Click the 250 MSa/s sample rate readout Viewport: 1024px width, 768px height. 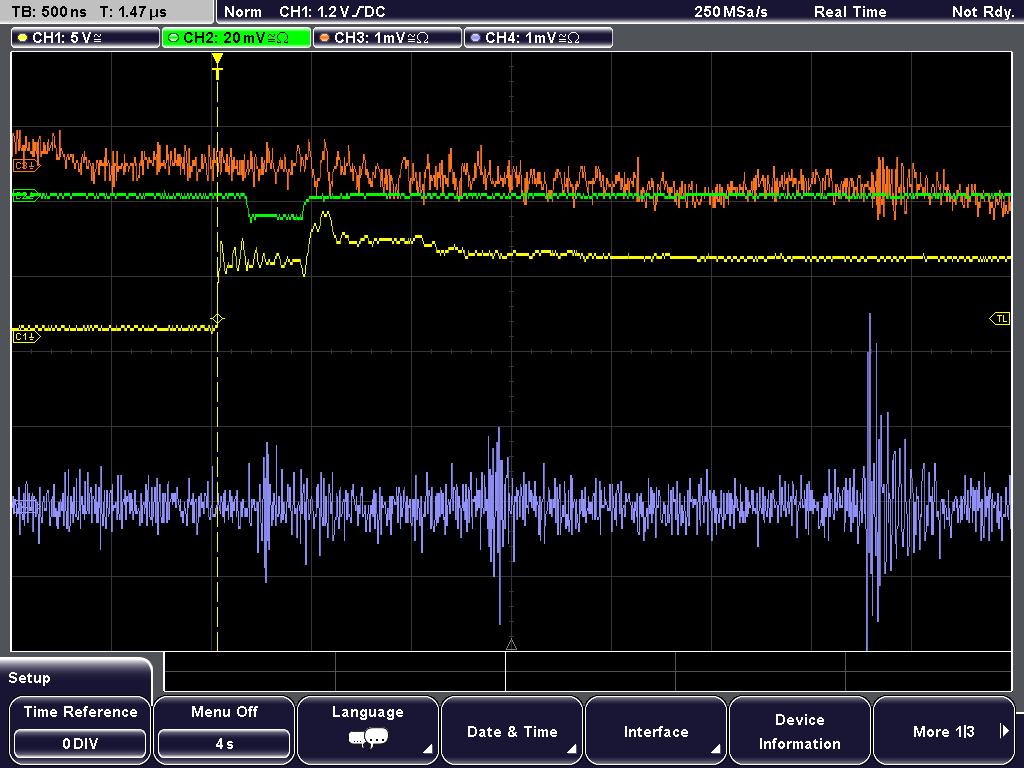pos(731,12)
